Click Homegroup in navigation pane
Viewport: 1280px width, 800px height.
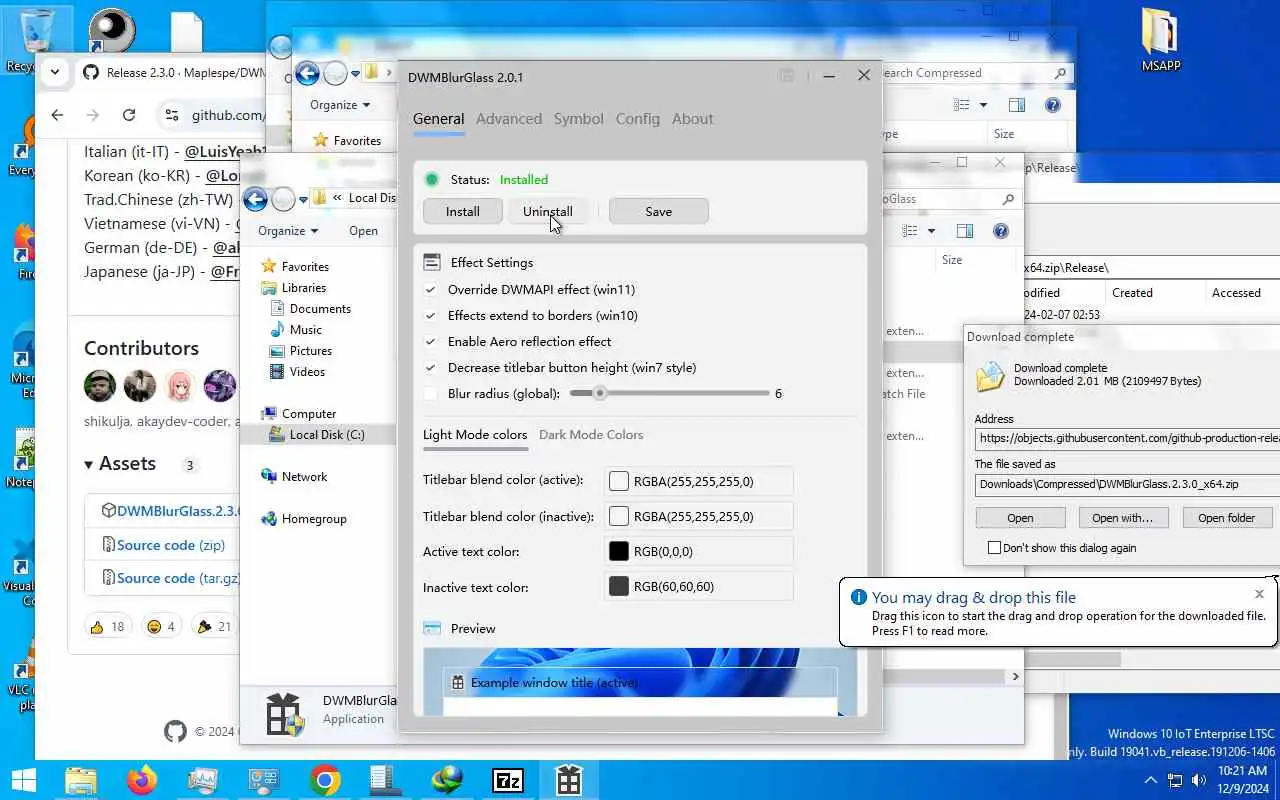point(314,519)
